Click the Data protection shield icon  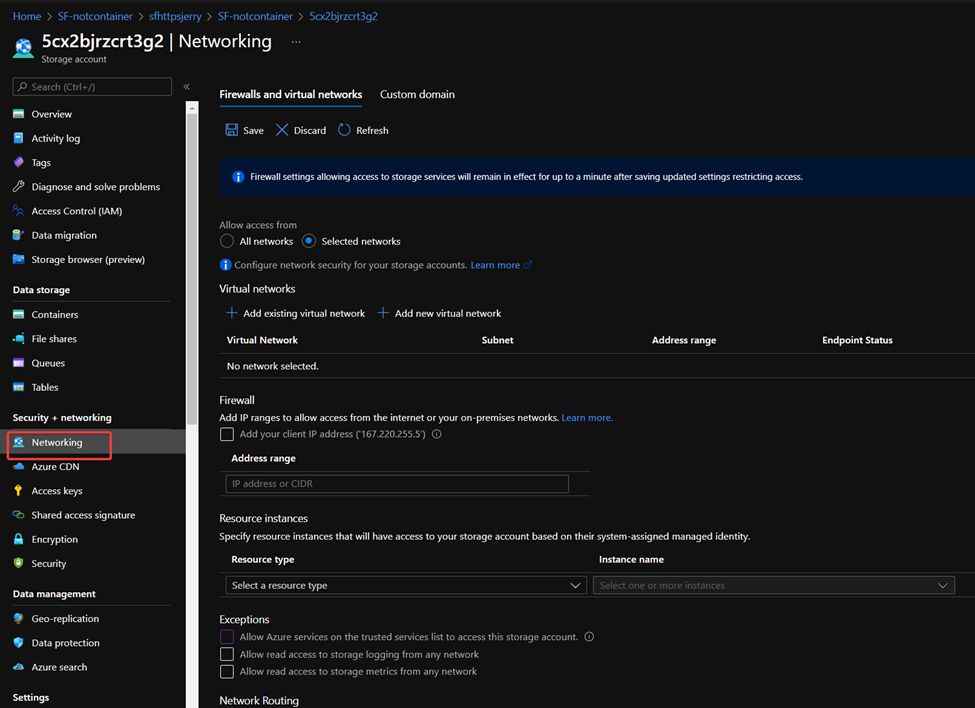tap(19, 643)
